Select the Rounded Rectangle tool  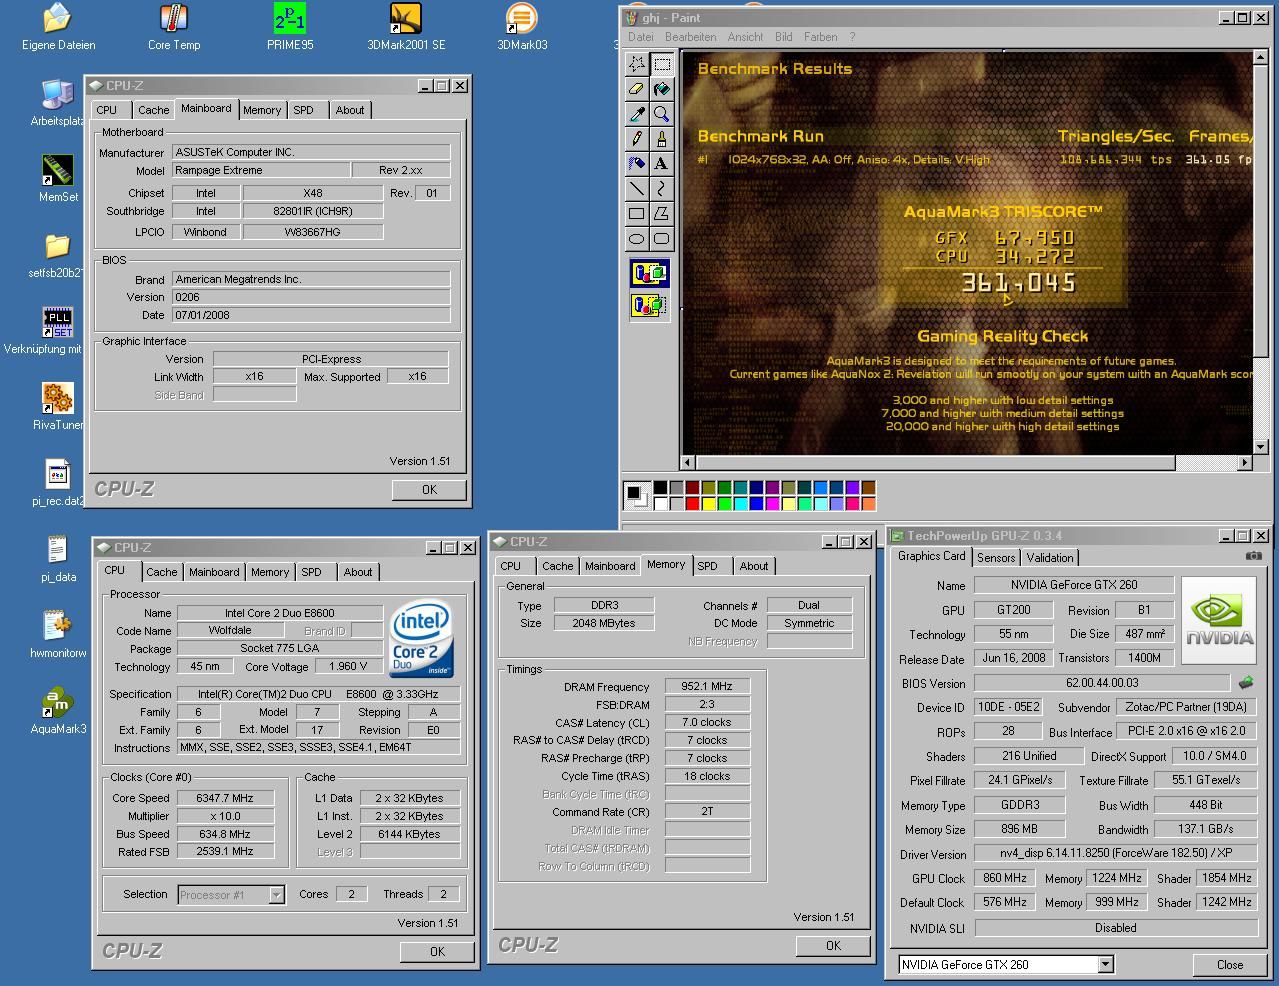tap(661, 239)
